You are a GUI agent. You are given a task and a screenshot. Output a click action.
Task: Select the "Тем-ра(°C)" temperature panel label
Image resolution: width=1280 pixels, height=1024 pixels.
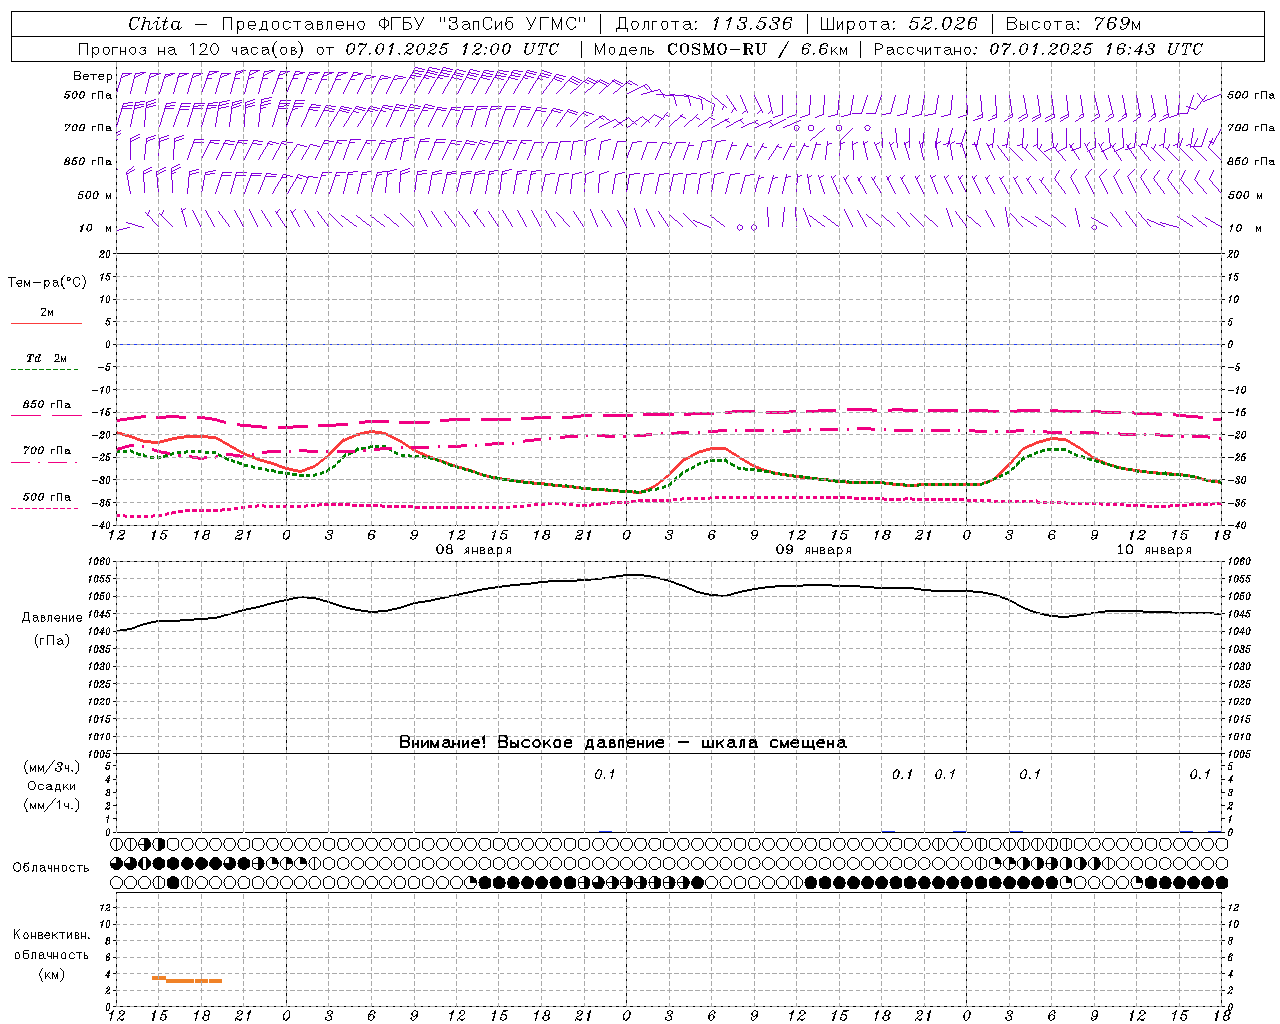tap(47, 283)
